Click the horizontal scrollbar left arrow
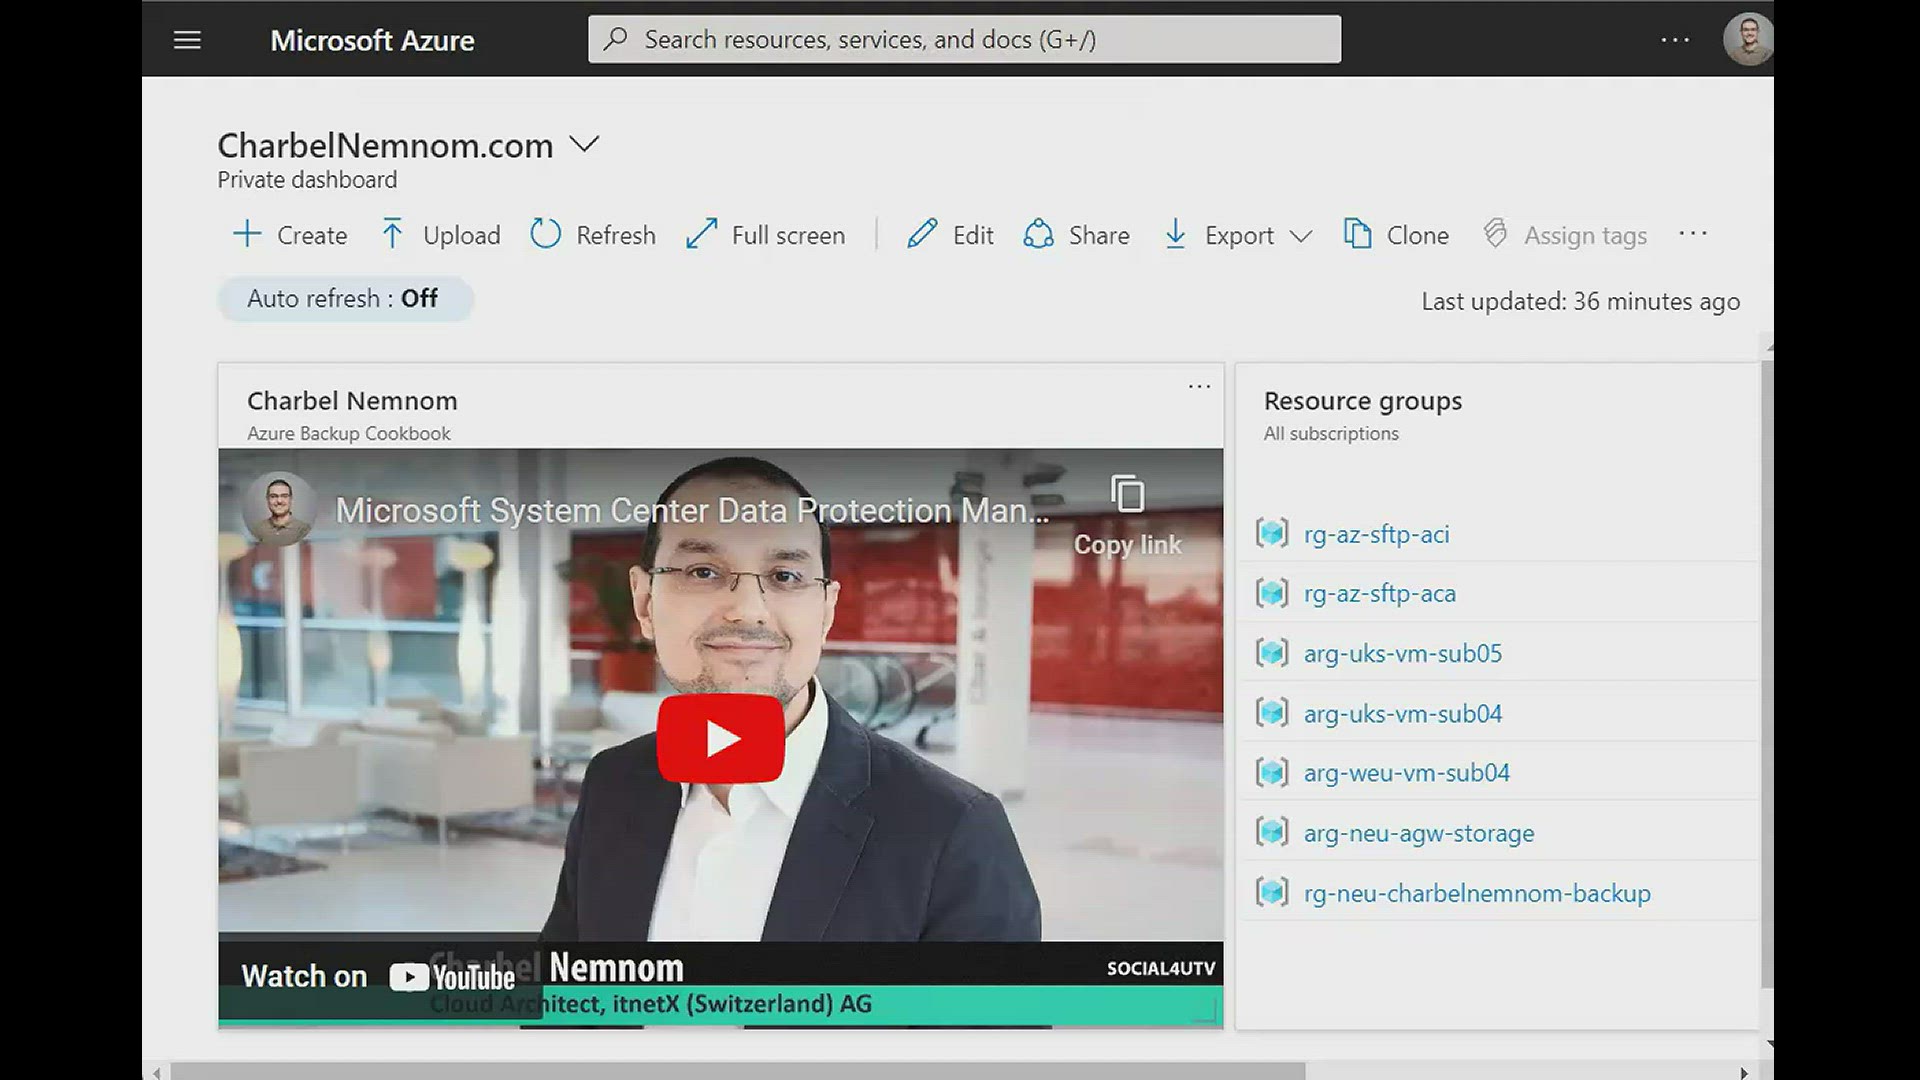This screenshot has height=1080, width=1920. [157, 1072]
